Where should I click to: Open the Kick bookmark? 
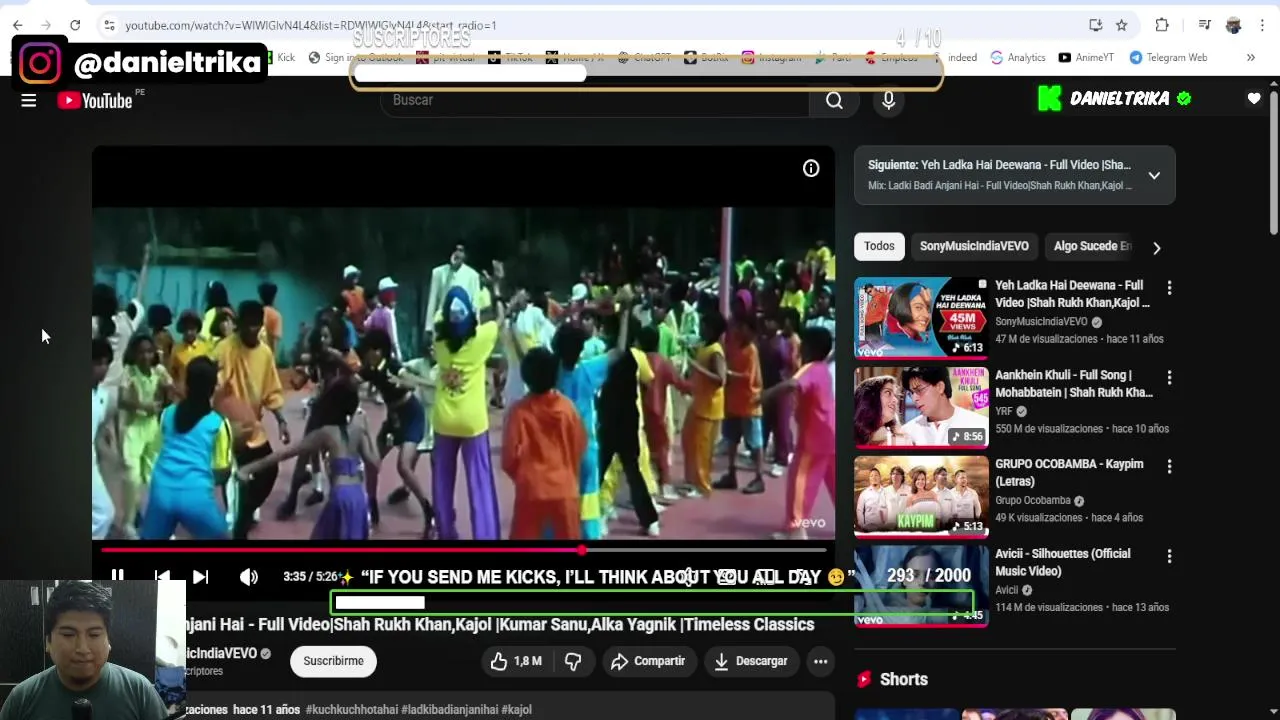pos(279,58)
